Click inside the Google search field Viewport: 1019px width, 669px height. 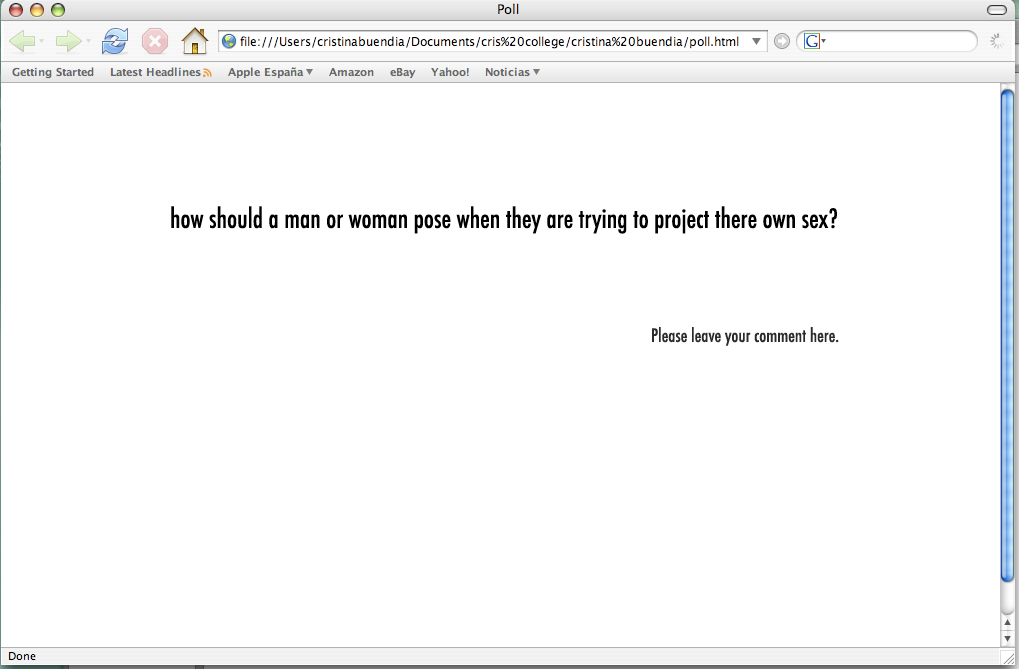click(x=900, y=41)
